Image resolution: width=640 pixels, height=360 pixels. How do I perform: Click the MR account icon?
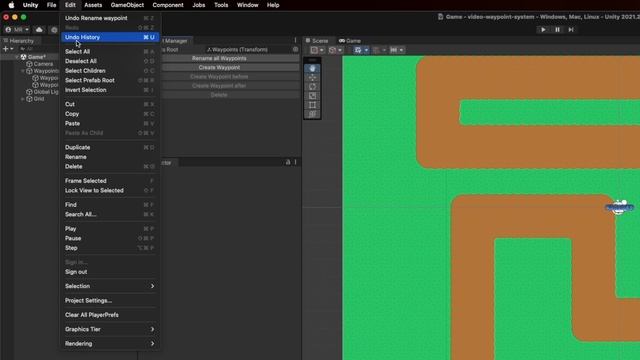coord(8,29)
